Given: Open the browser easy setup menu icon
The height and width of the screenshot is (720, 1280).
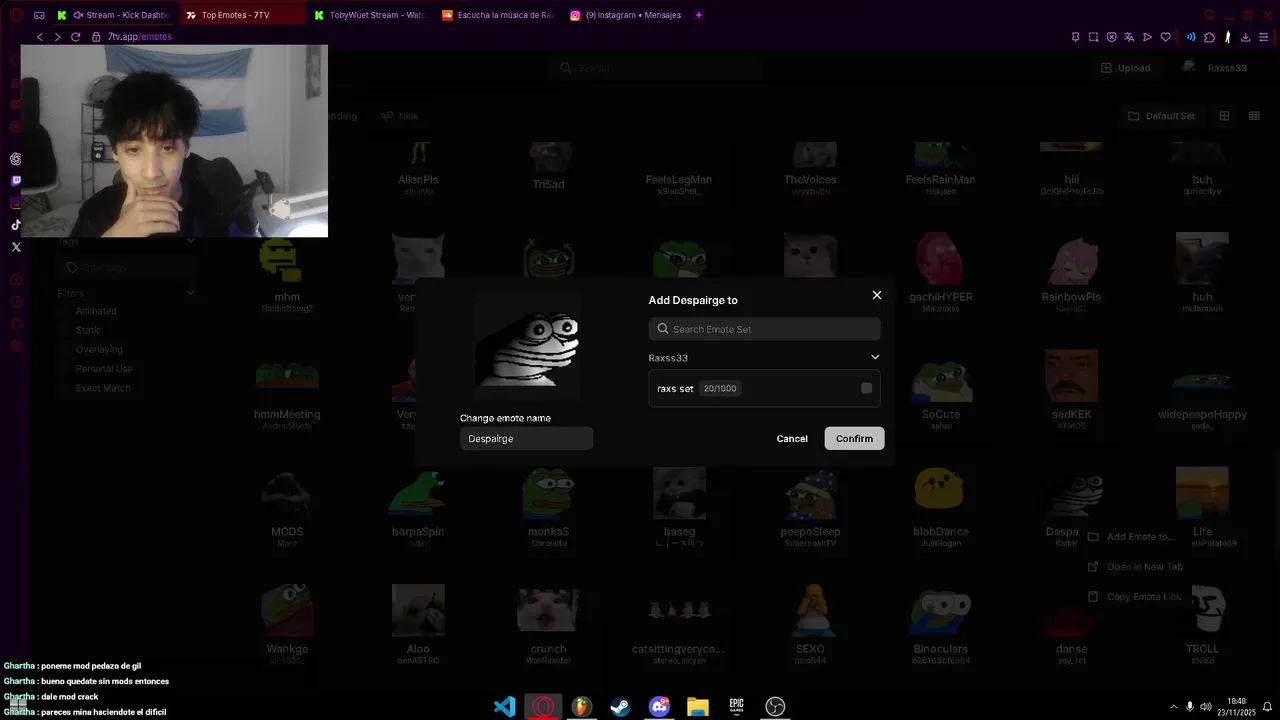Looking at the screenshot, I should pyautogui.click(x=1265, y=37).
